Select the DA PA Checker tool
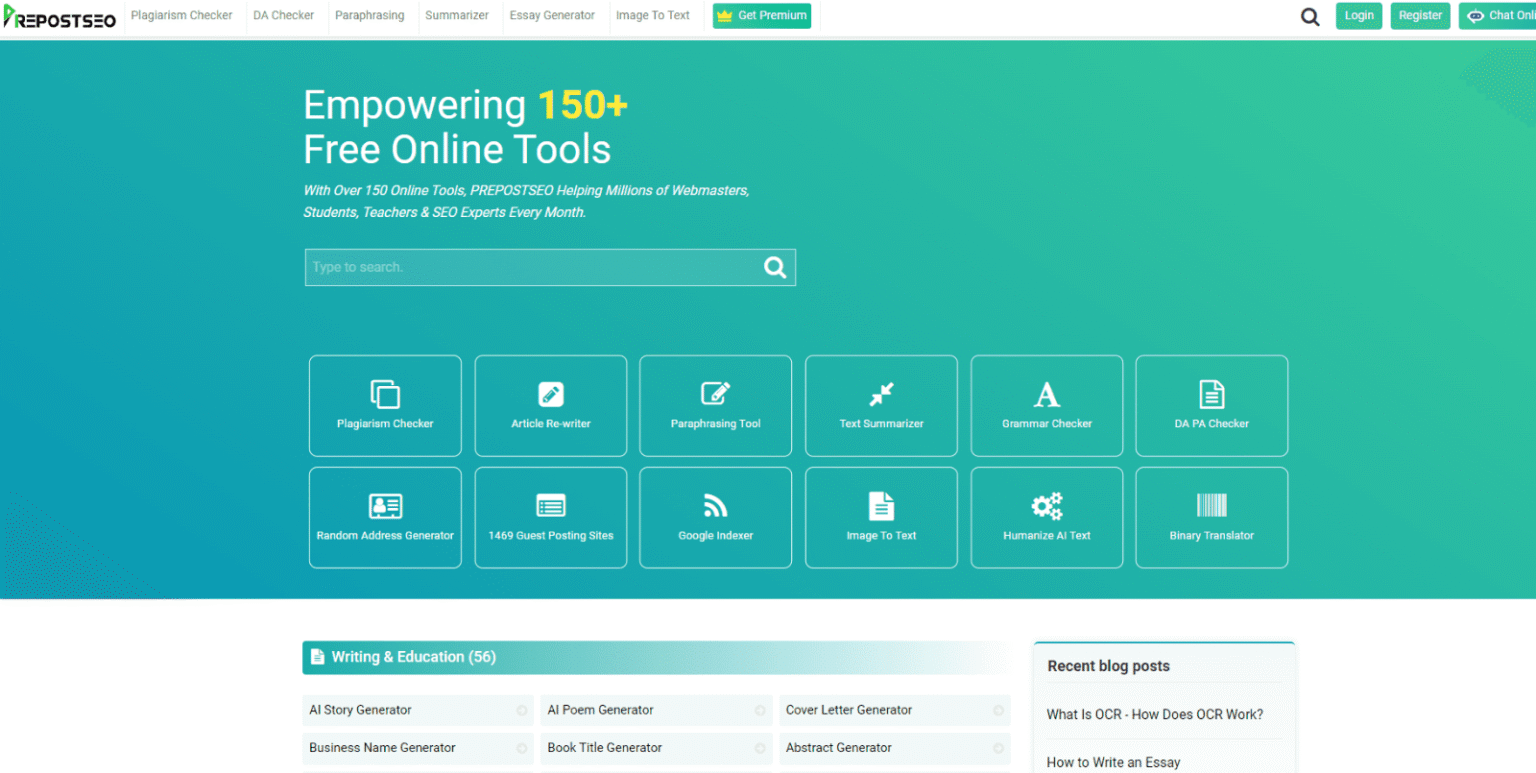This screenshot has height=773, width=1536. (1211, 405)
